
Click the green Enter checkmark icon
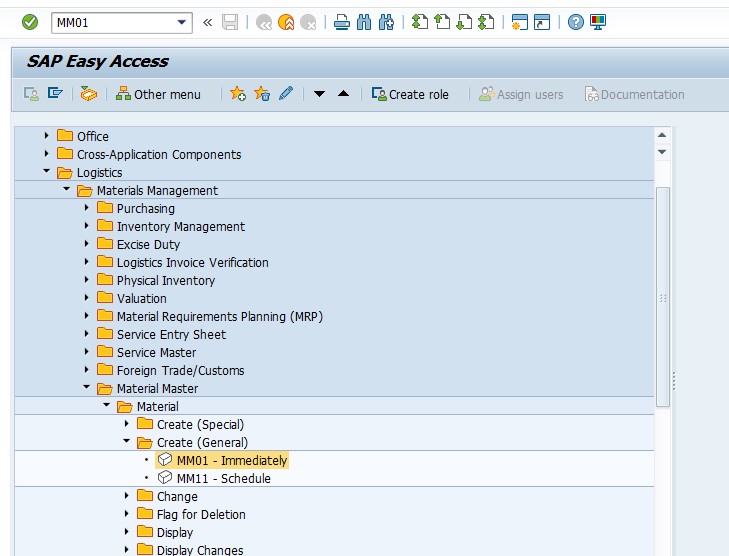[x=30, y=22]
